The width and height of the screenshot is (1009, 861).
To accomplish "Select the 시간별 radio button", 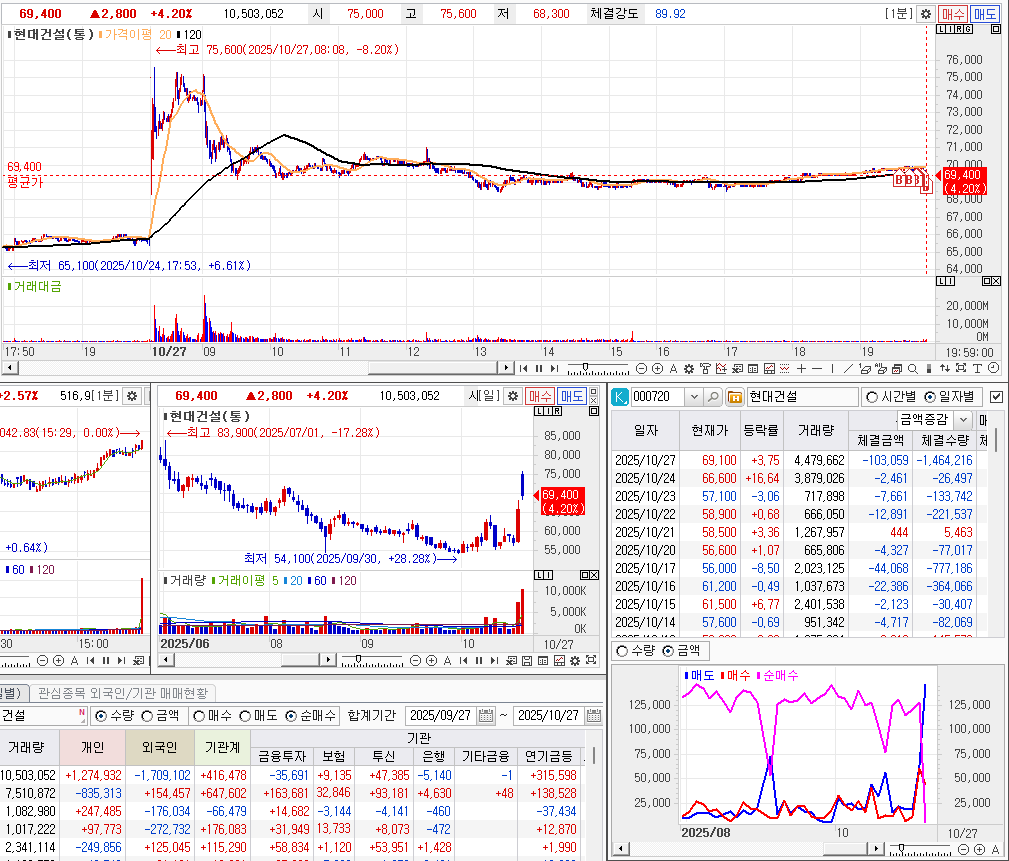I will pyautogui.click(x=871, y=397).
